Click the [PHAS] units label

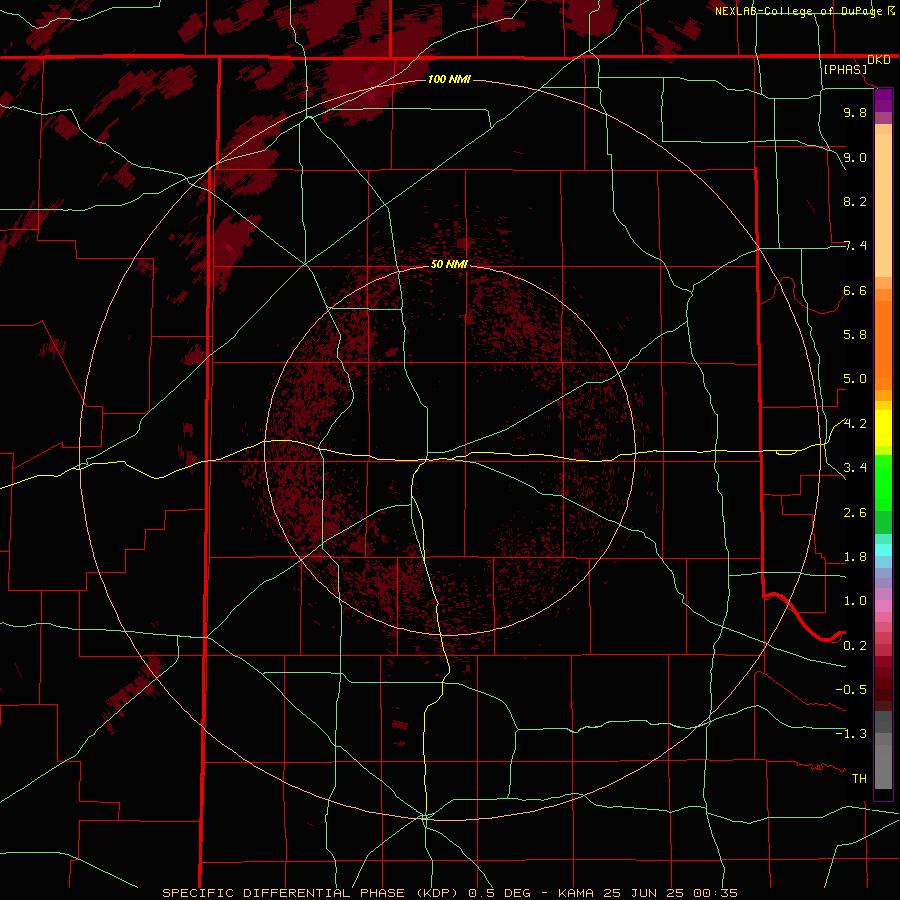(845, 69)
